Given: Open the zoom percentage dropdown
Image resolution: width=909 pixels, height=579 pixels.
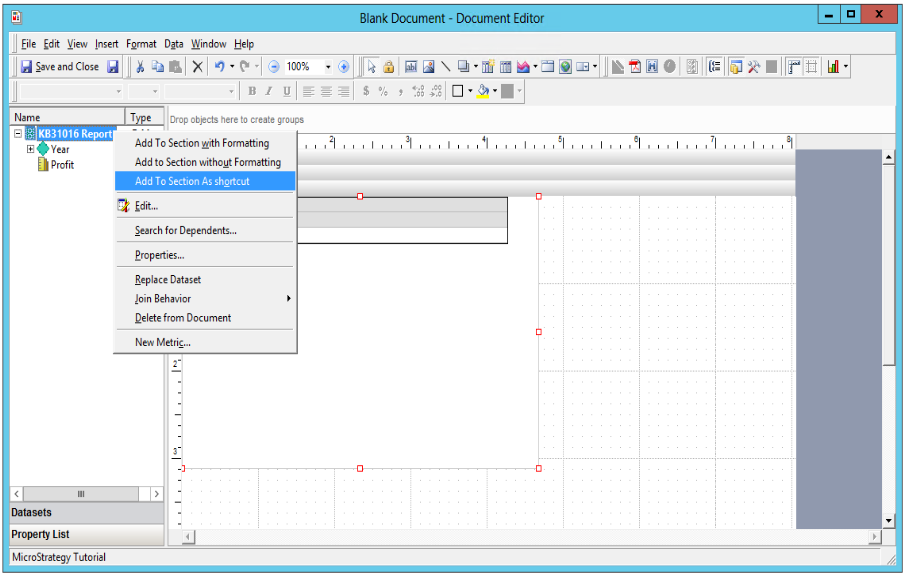Looking at the screenshot, I should 328,69.
